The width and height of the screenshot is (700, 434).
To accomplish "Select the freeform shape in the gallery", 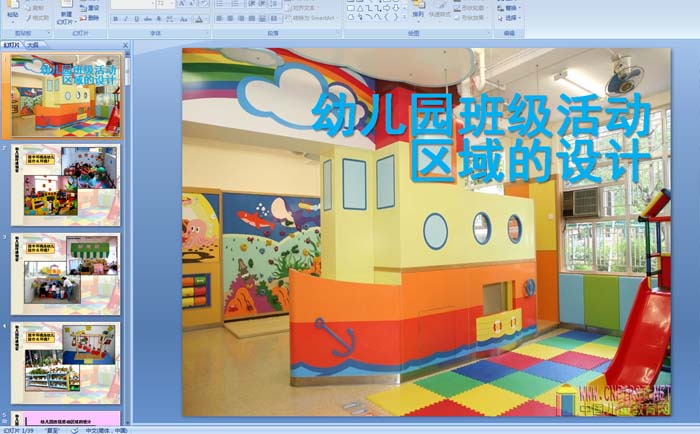I will pos(351,17).
